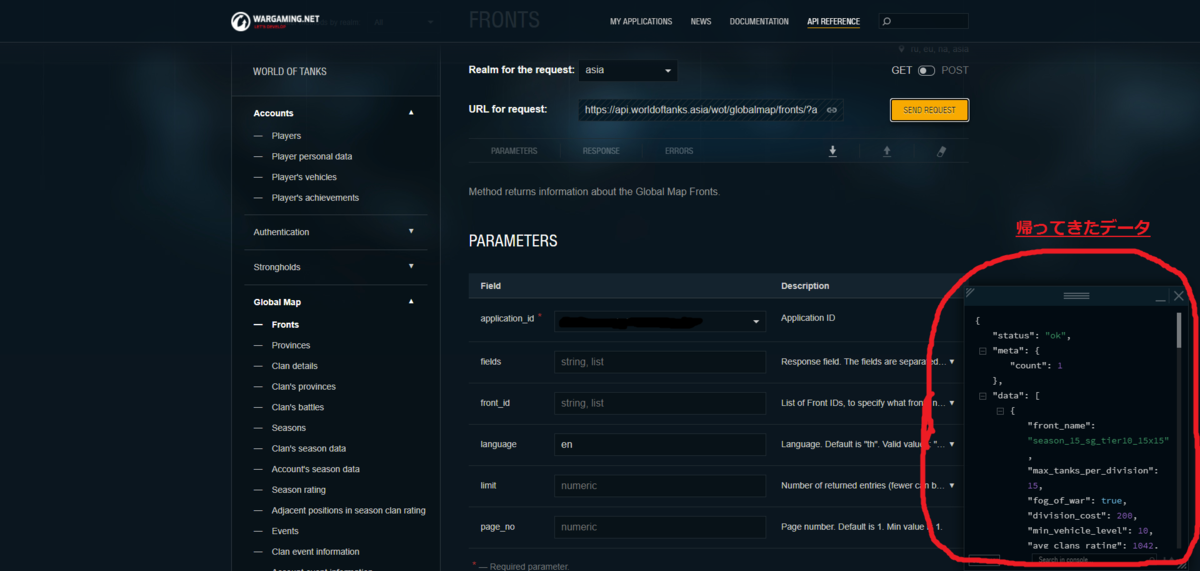Open Clan event information link
The image size is (1200, 571).
315,552
